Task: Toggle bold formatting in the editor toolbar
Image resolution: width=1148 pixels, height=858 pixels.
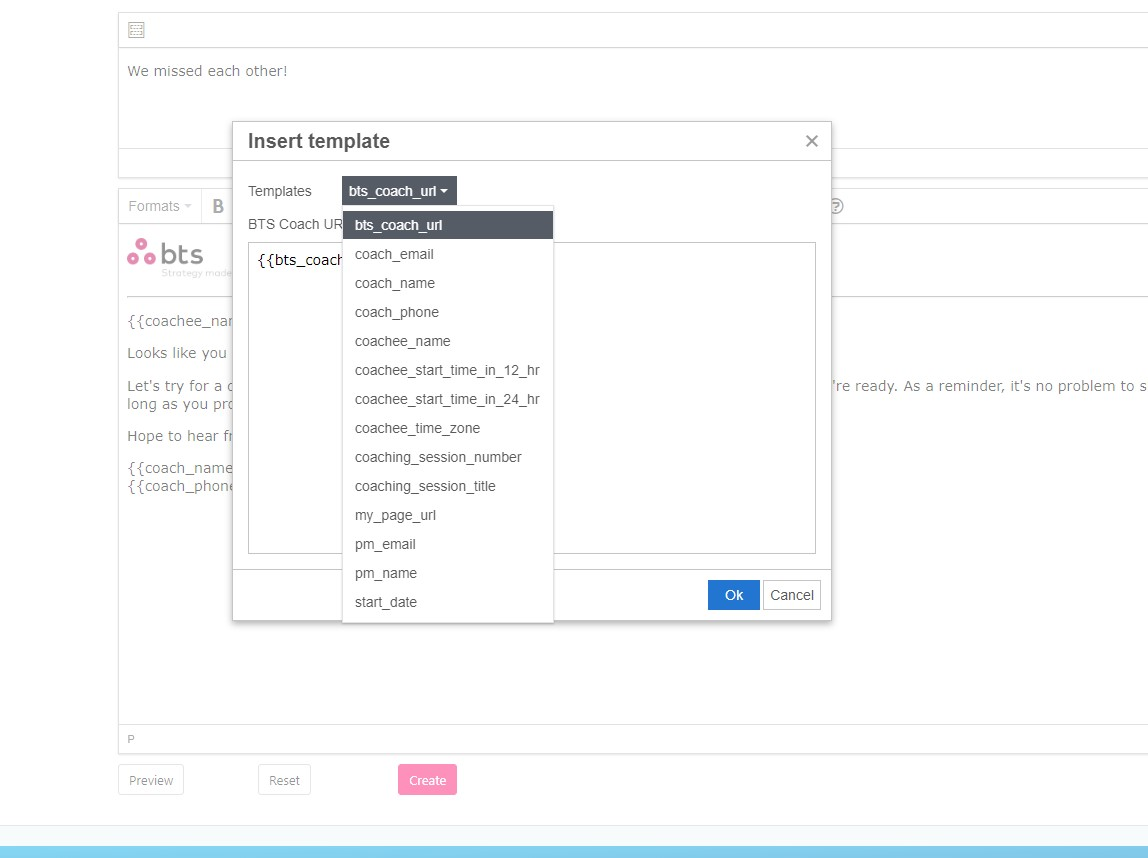Action: pyautogui.click(x=217, y=206)
